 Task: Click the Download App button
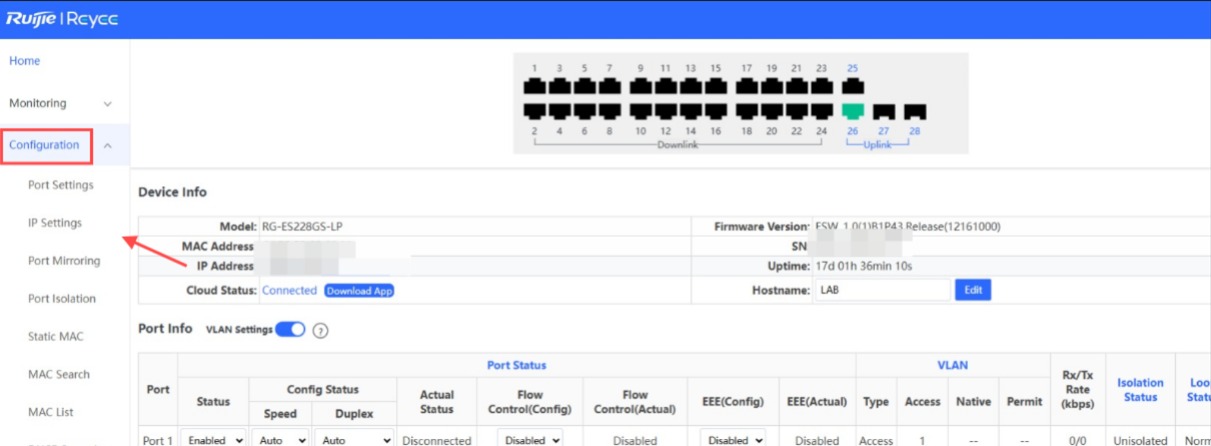pyautogui.click(x=358, y=290)
